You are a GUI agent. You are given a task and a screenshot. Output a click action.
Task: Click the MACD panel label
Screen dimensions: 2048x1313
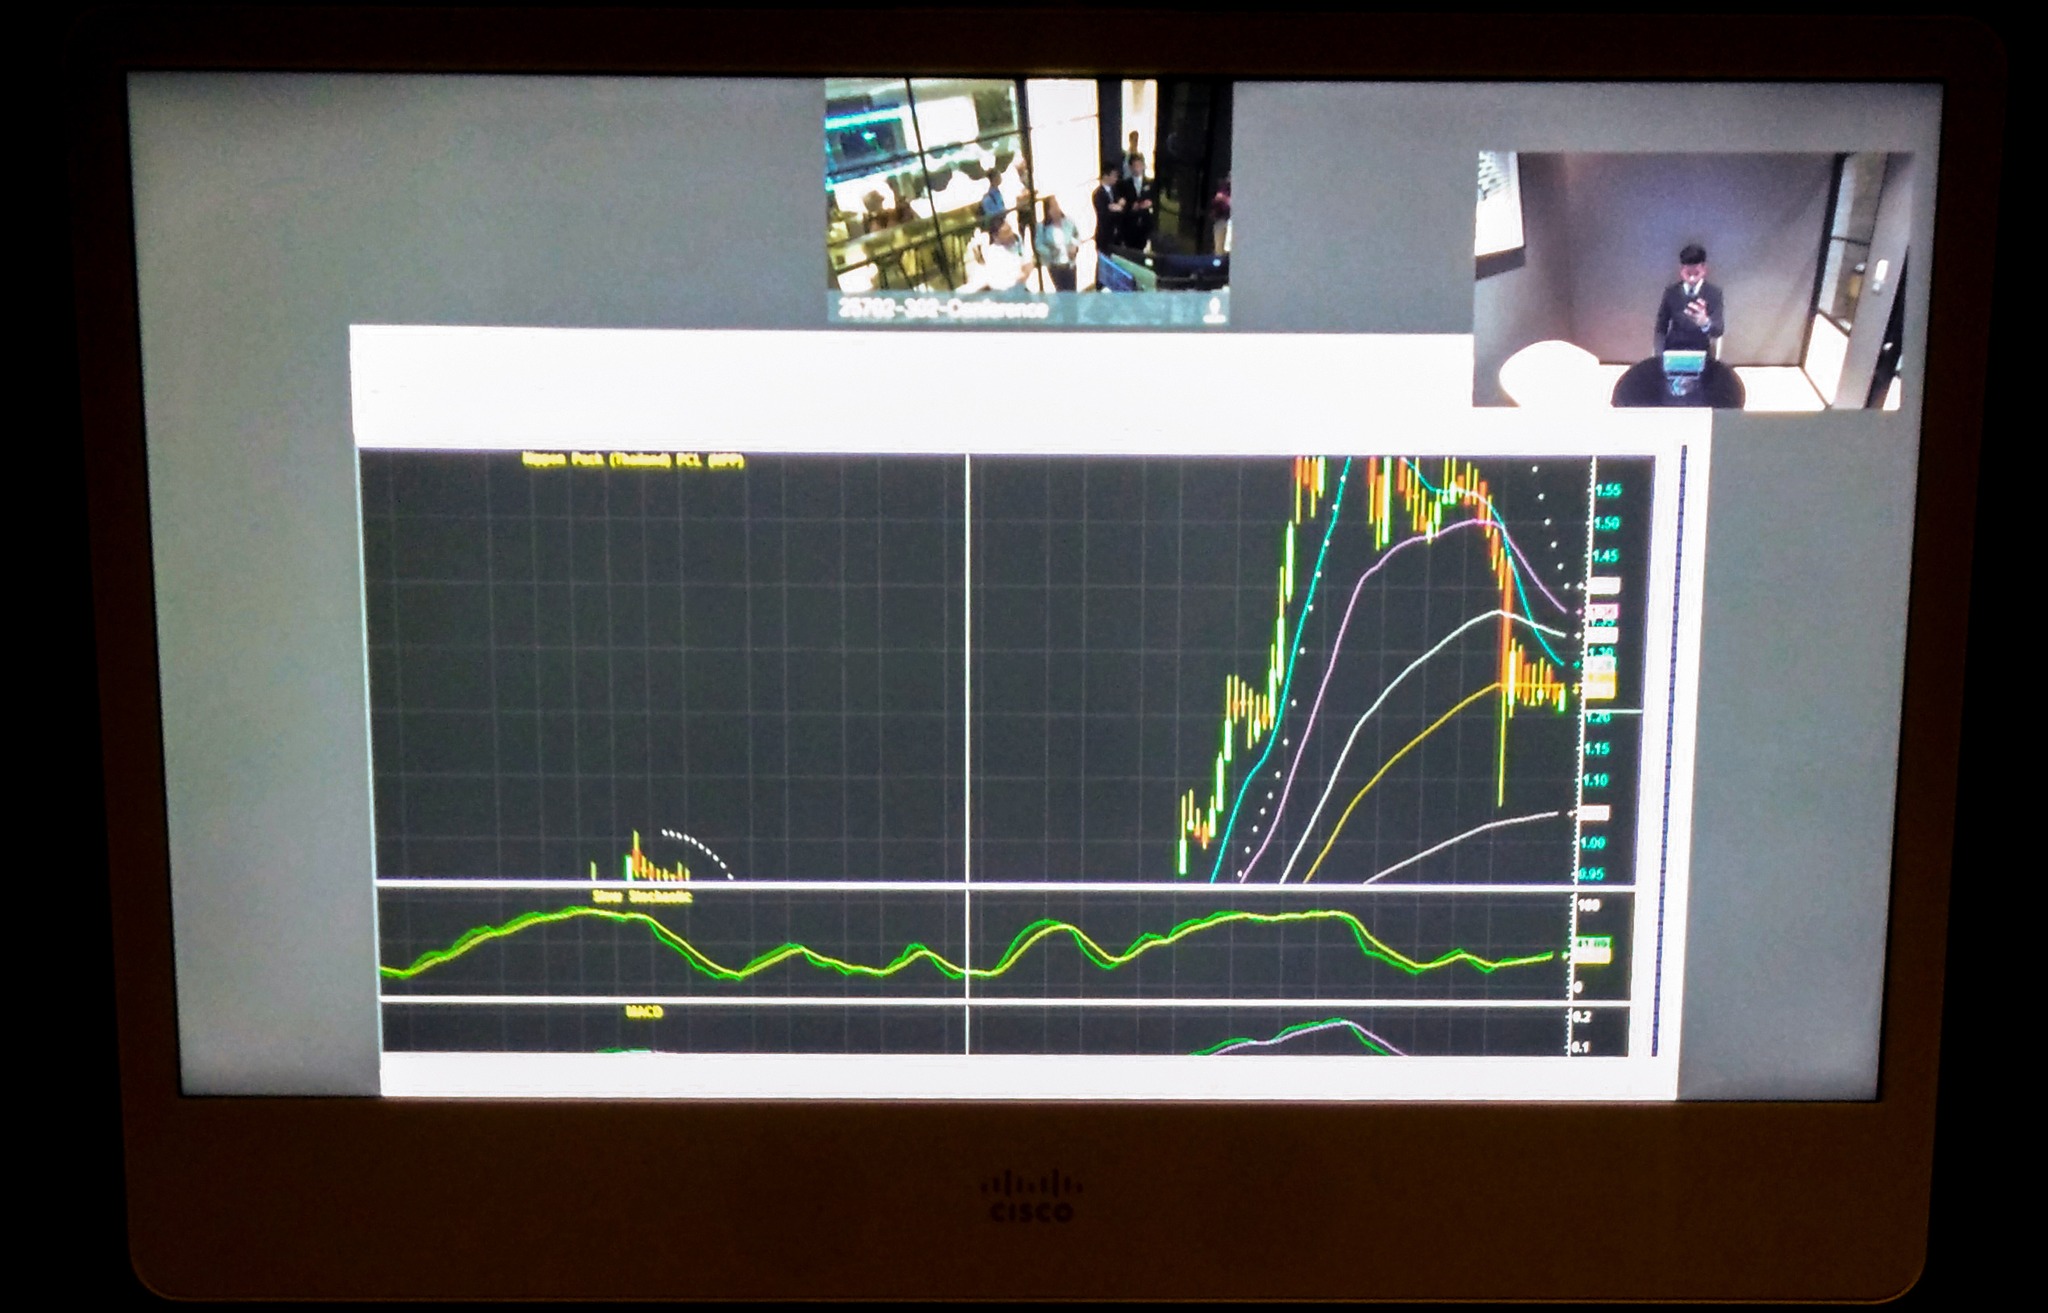644,1012
